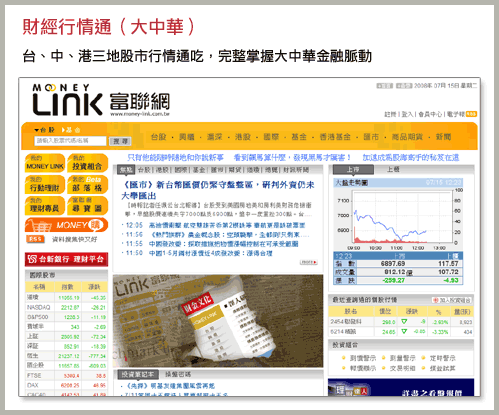This screenshot has height=415, width=499.
Task: Open the RSS badge under the side buttons
Action: click(35, 239)
